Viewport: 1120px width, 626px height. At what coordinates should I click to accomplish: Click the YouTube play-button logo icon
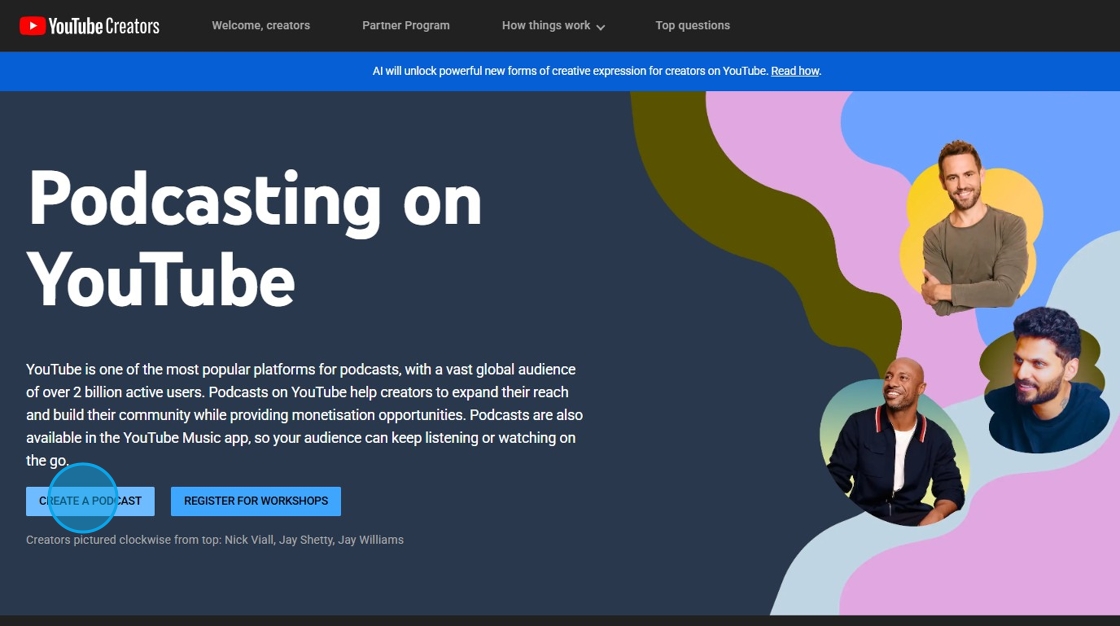32,26
